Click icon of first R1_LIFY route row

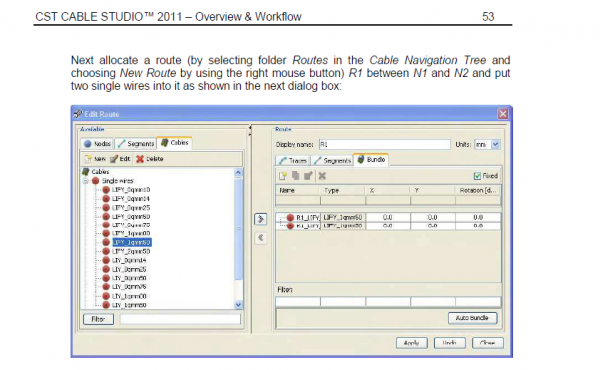coord(290,217)
